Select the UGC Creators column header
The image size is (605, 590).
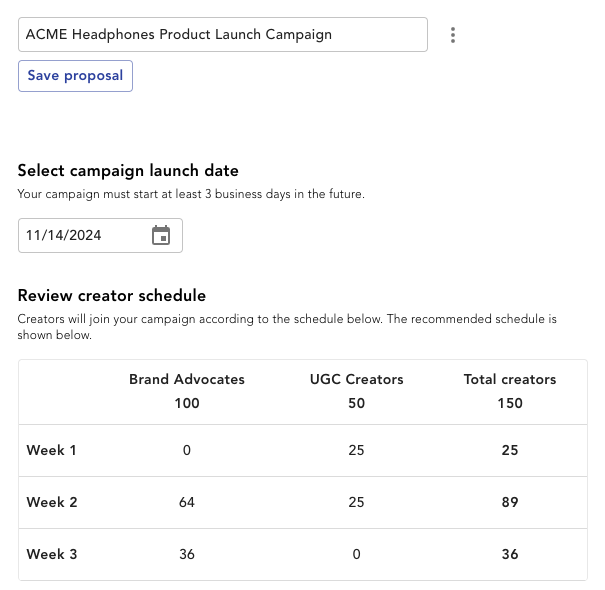pyautogui.click(x=357, y=379)
